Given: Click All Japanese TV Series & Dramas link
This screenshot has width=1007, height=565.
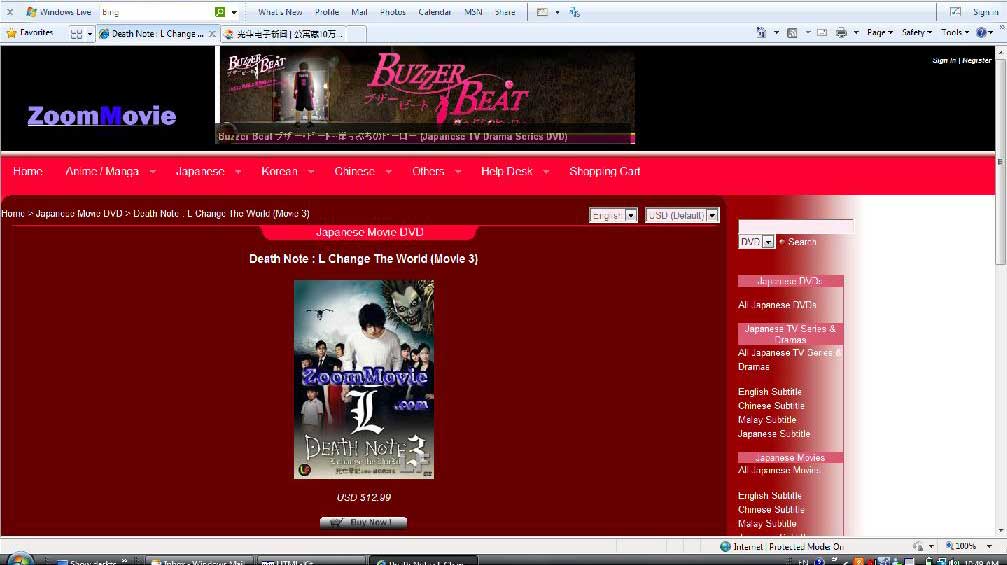Looking at the screenshot, I should [789, 360].
